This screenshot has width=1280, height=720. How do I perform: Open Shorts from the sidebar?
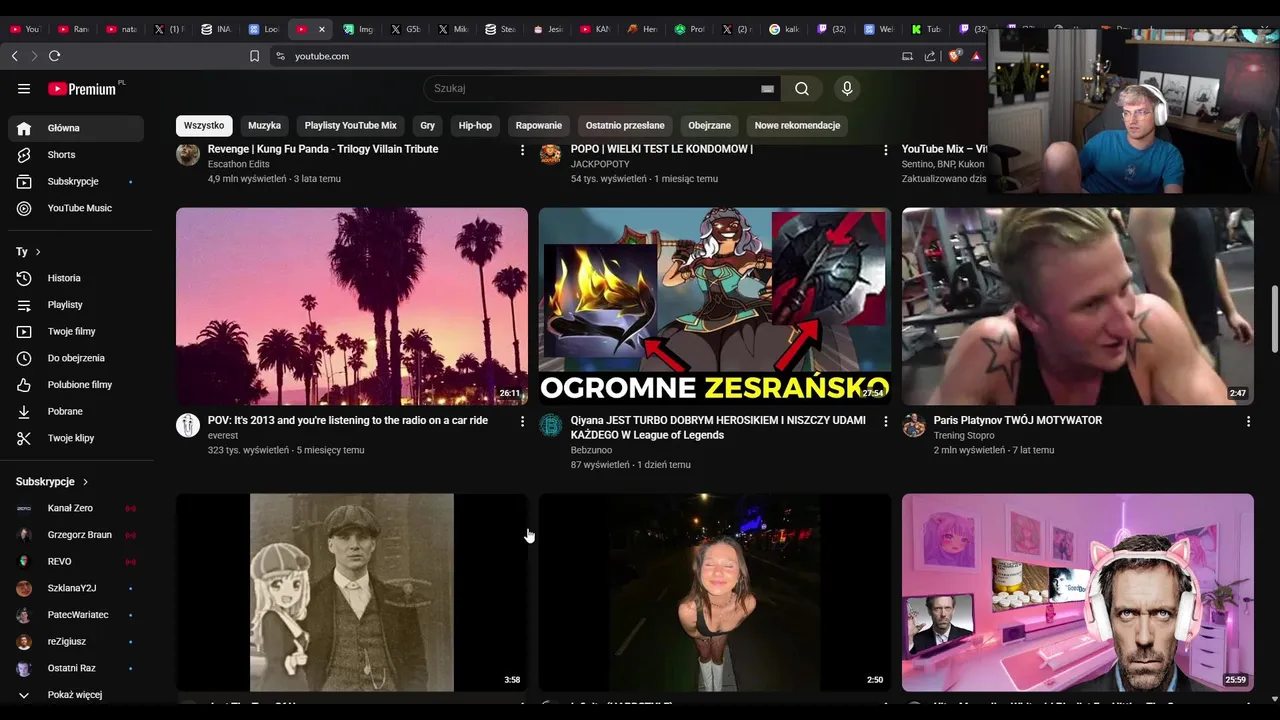[76, 155]
